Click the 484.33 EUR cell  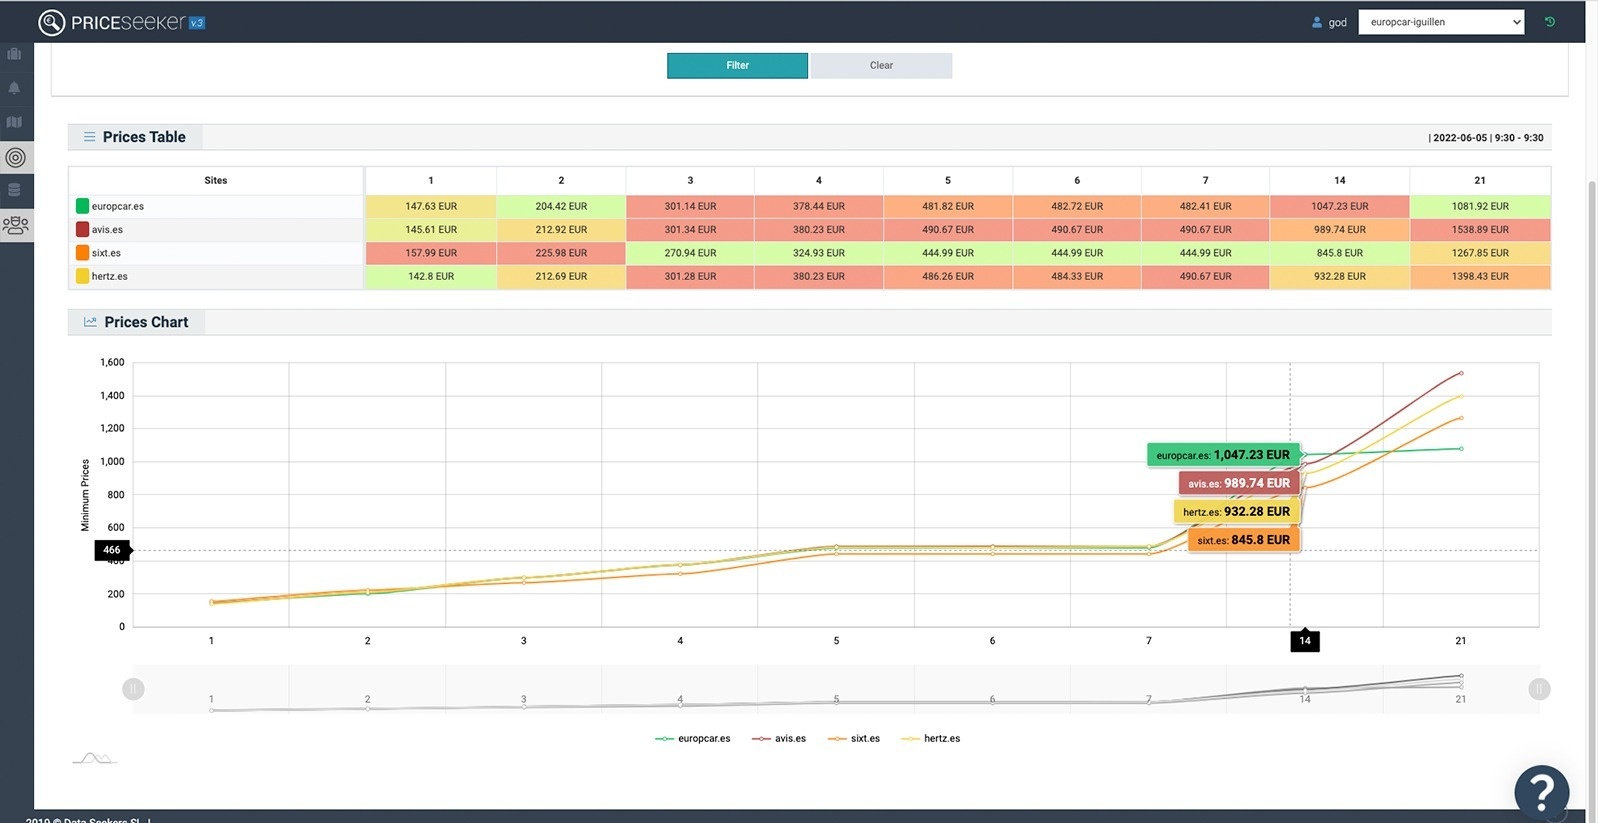tap(1077, 276)
